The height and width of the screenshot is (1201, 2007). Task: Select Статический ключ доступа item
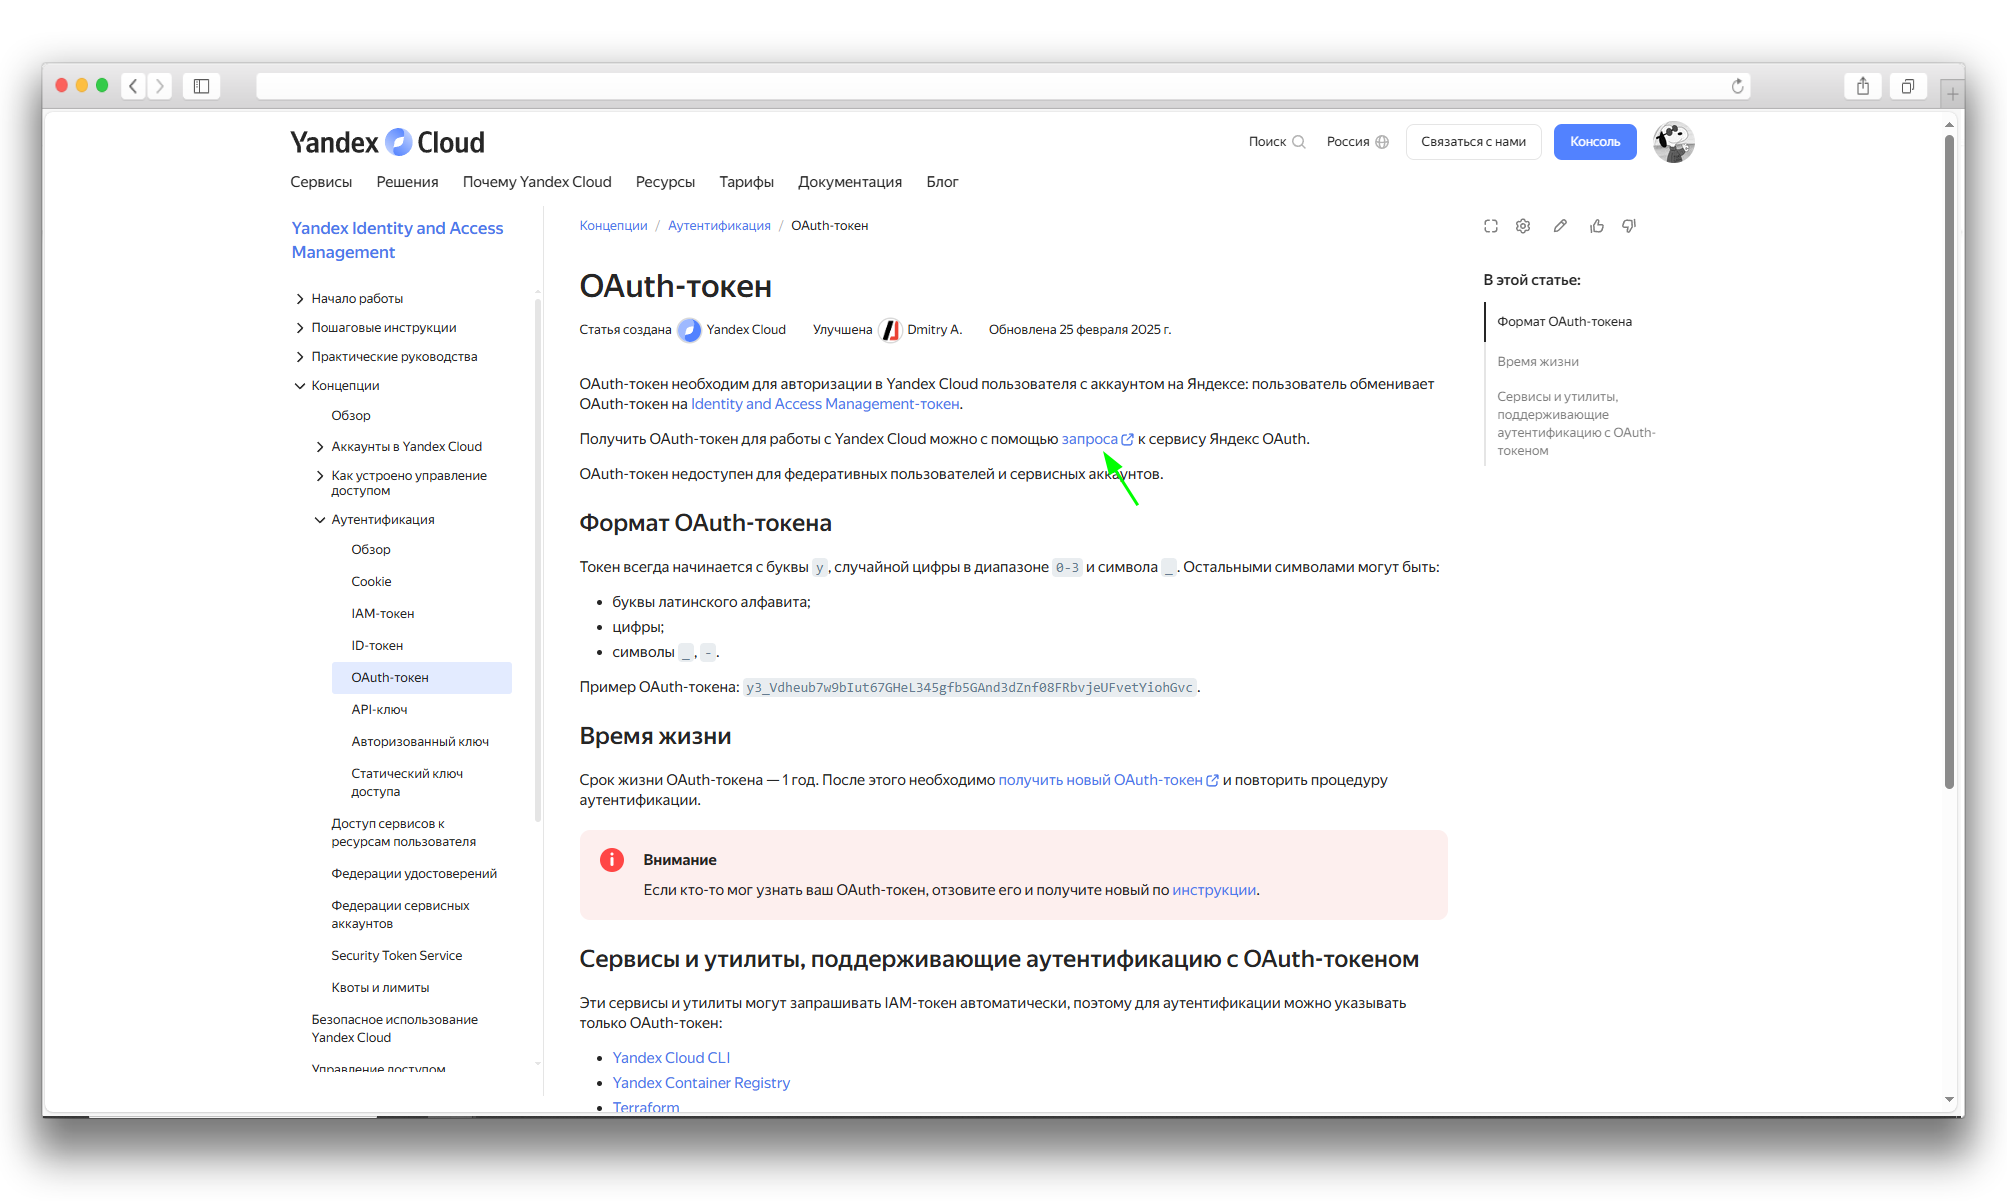click(x=407, y=783)
